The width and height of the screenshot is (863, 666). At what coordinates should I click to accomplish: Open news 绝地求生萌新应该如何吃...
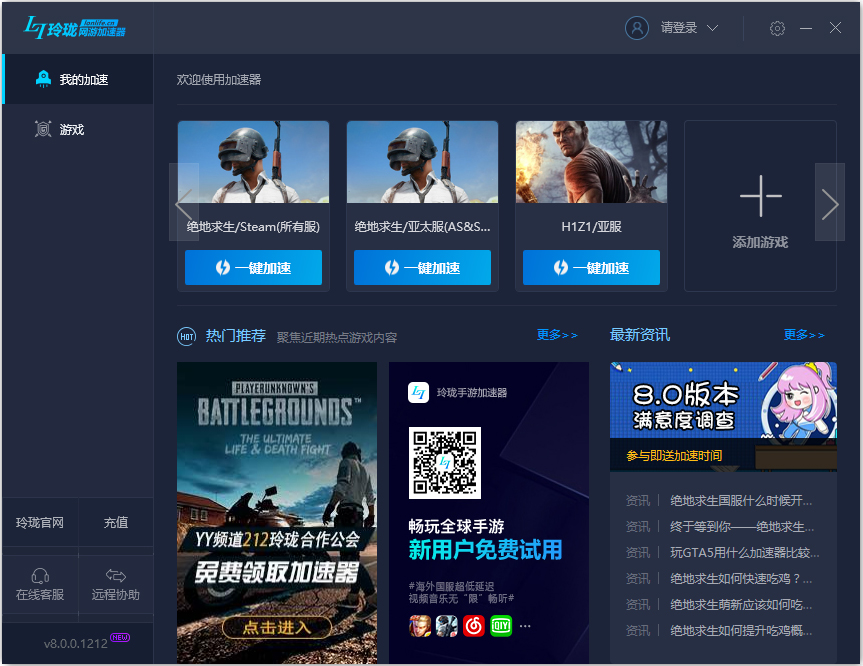pos(741,604)
